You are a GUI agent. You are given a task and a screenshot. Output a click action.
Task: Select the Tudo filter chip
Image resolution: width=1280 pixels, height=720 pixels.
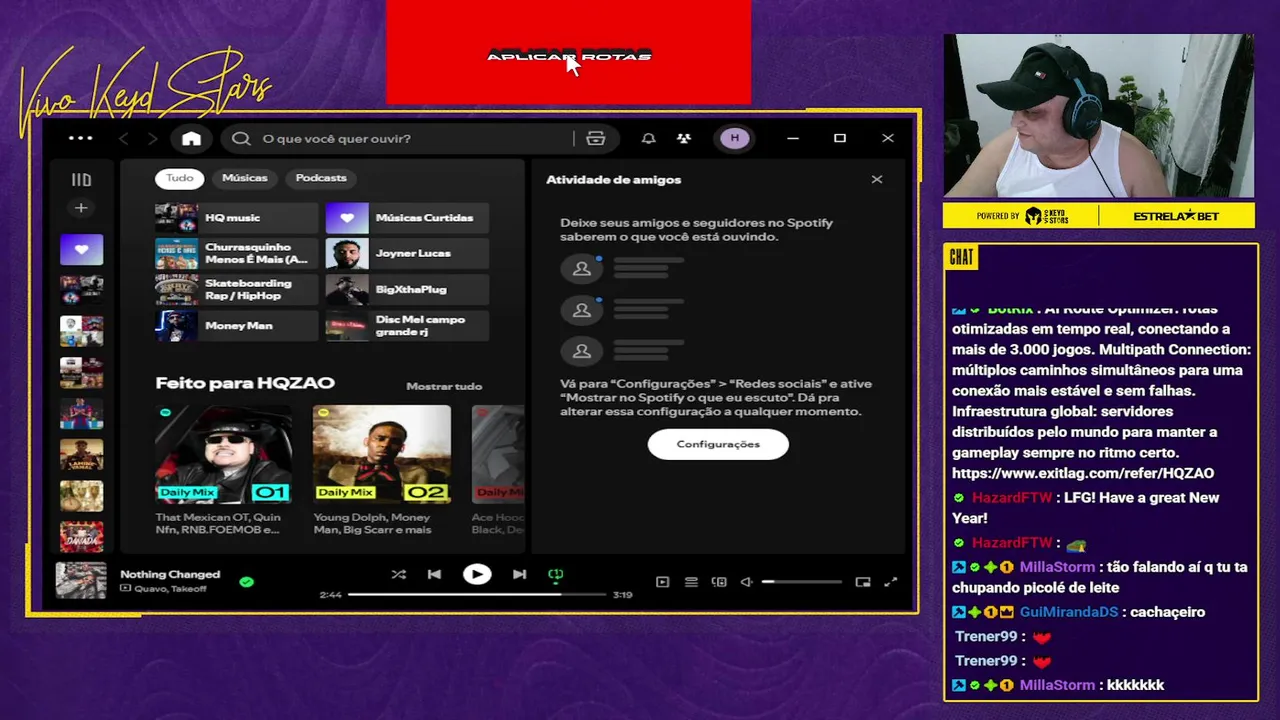coord(179,178)
